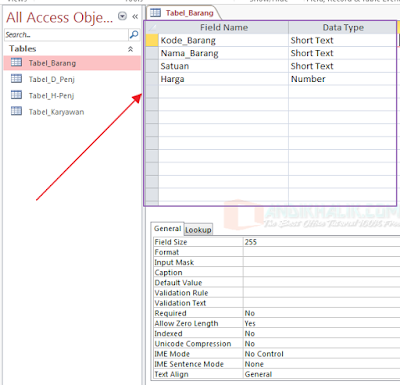
Task: Collapse the Tables group
Action: pyautogui.click(x=130, y=49)
